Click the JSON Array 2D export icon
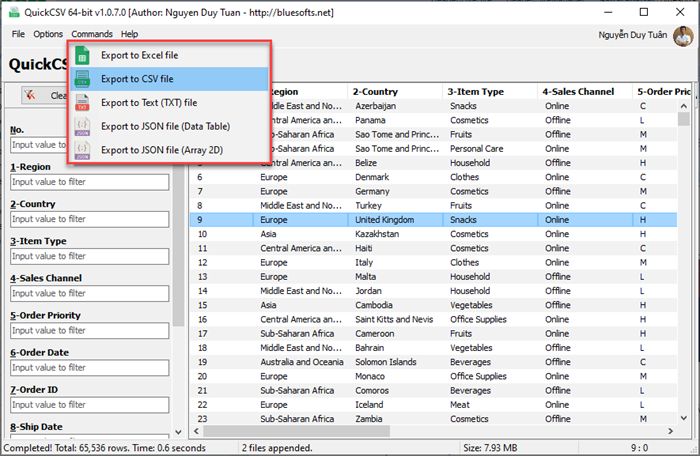Image resolution: width=700 pixels, height=456 pixels. pyautogui.click(x=83, y=150)
